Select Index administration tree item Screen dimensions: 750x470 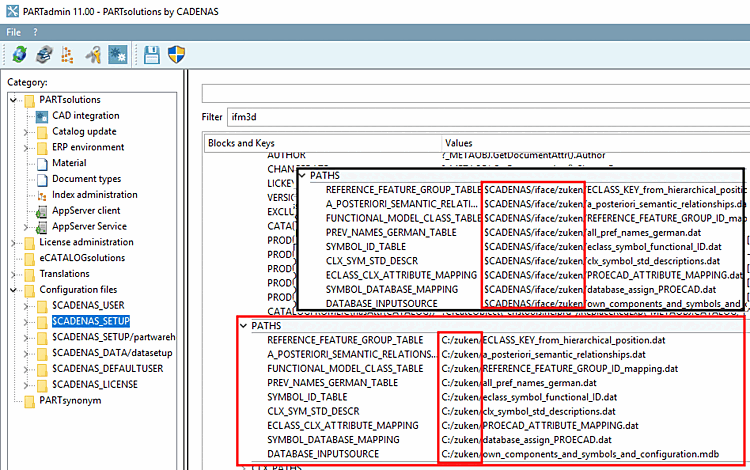[x=94, y=195]
